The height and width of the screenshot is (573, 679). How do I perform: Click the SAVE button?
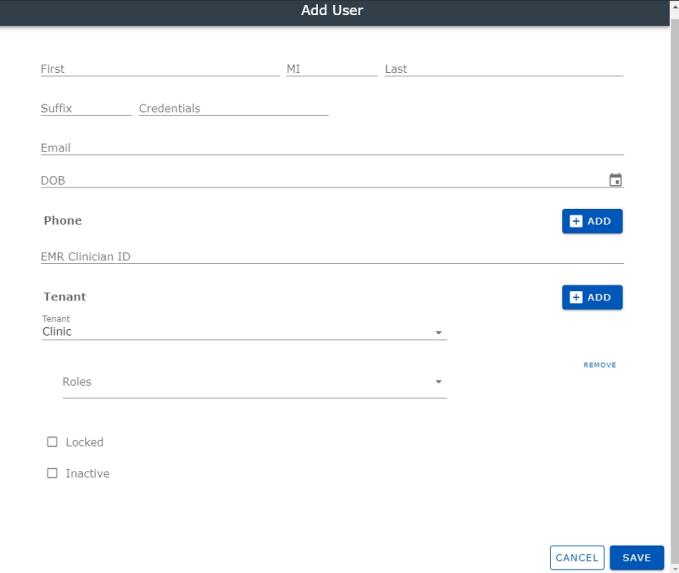point(636,557)
